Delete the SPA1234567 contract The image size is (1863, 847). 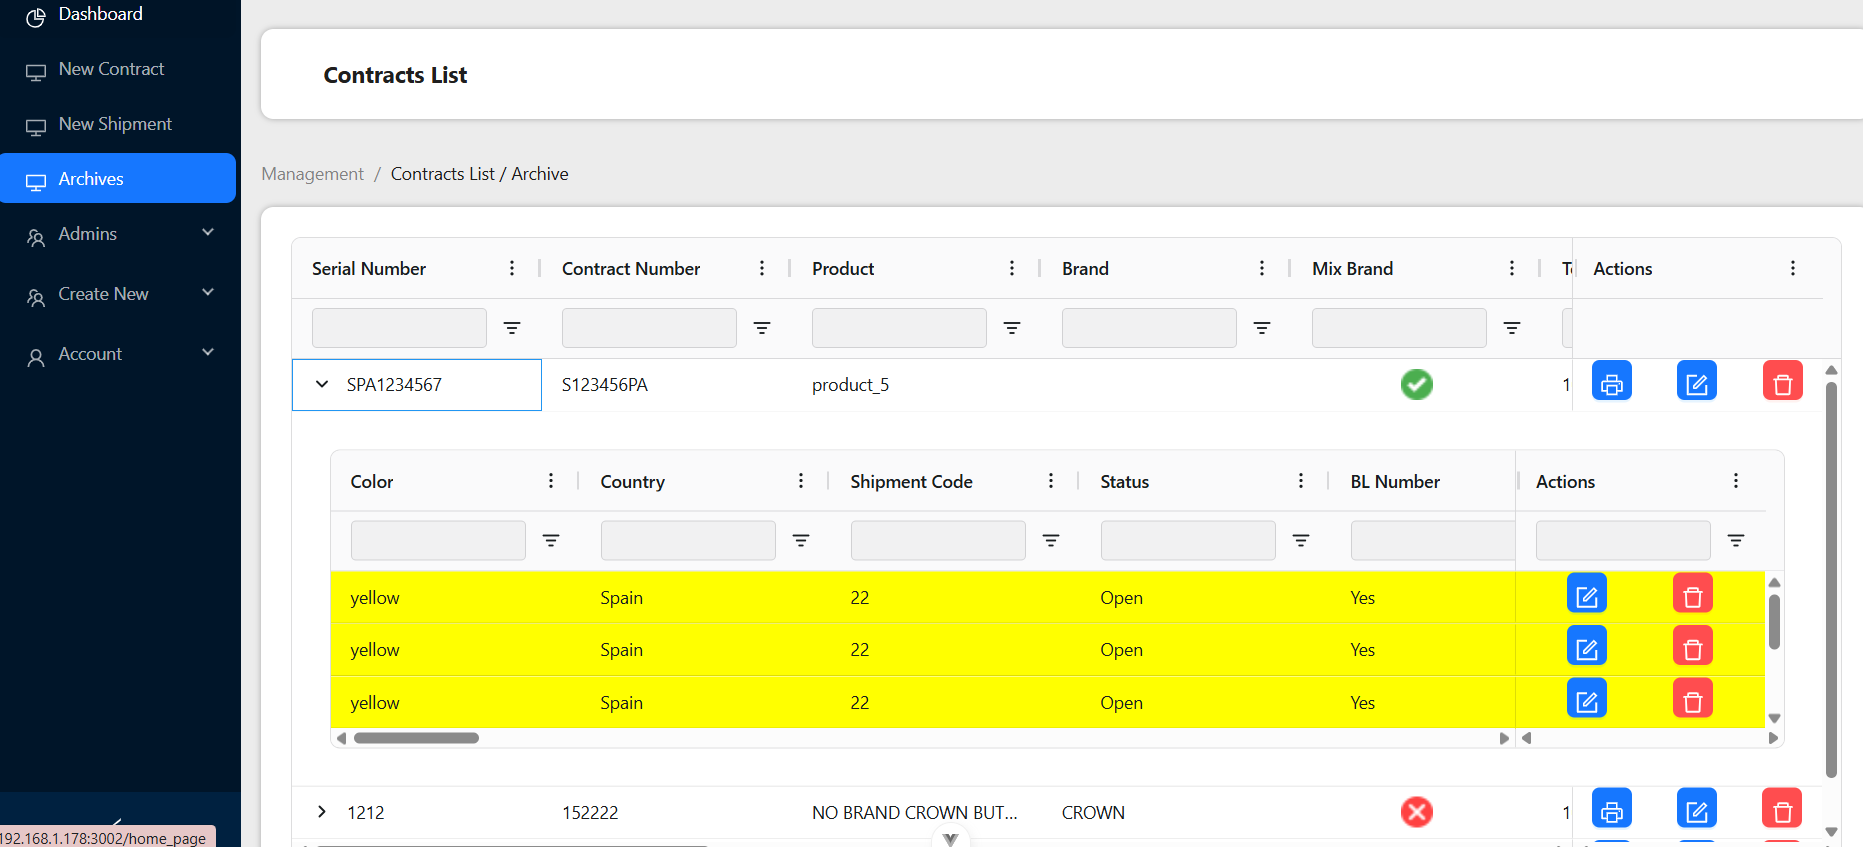[1782, 381]
